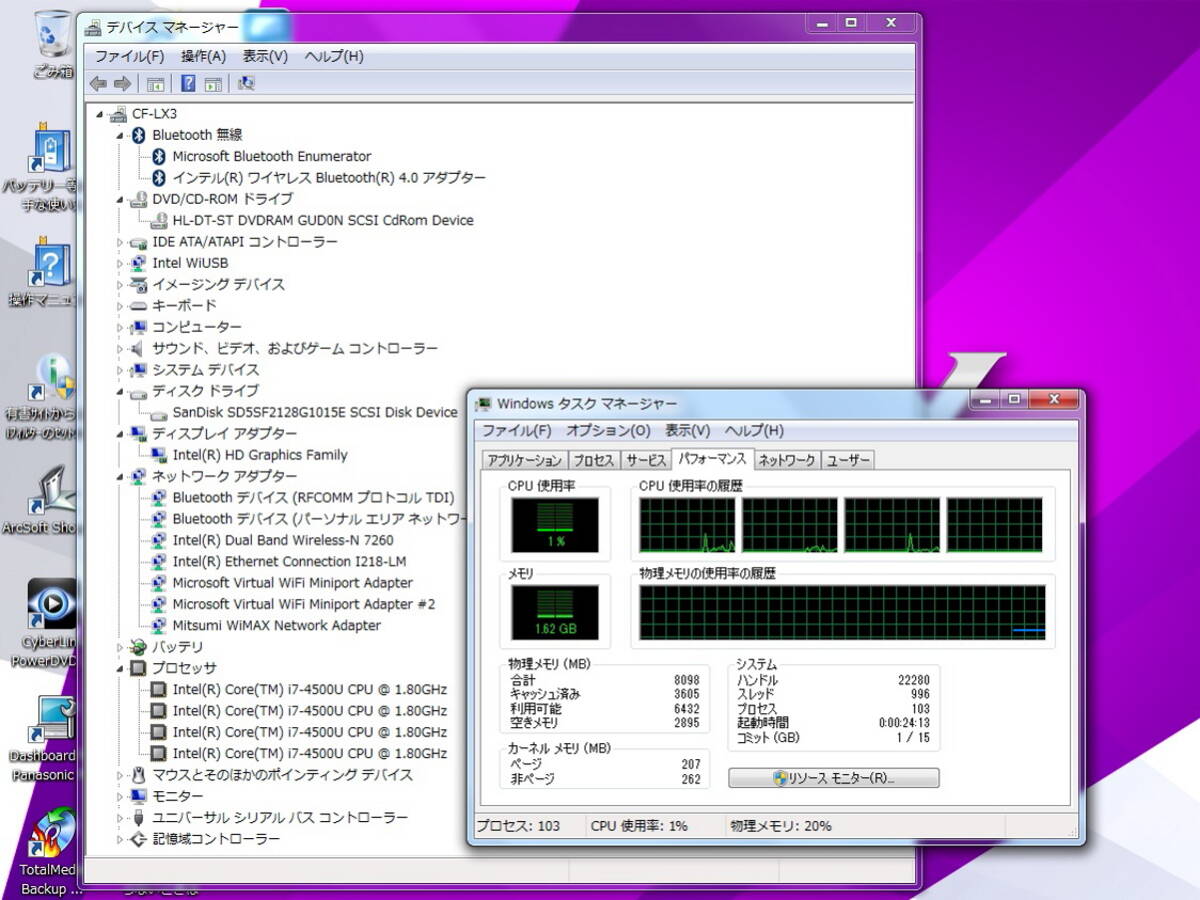Viewport: 1200px width, 900px height.
Task: Select インテル(R) ワイヤレス Bluetooth(R) 4.0 アダプター
Action: pyautogui.click(x=329, y=178)
